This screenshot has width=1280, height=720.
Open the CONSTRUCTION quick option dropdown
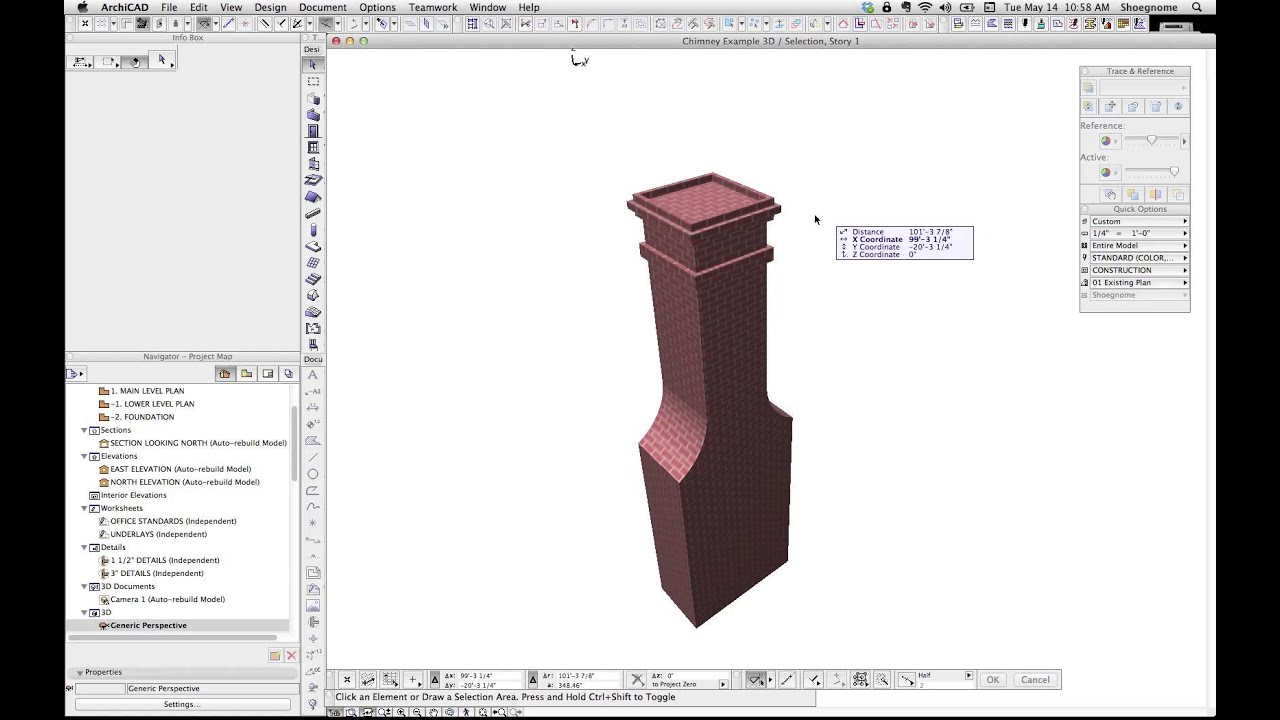[x=1139, y=270]
